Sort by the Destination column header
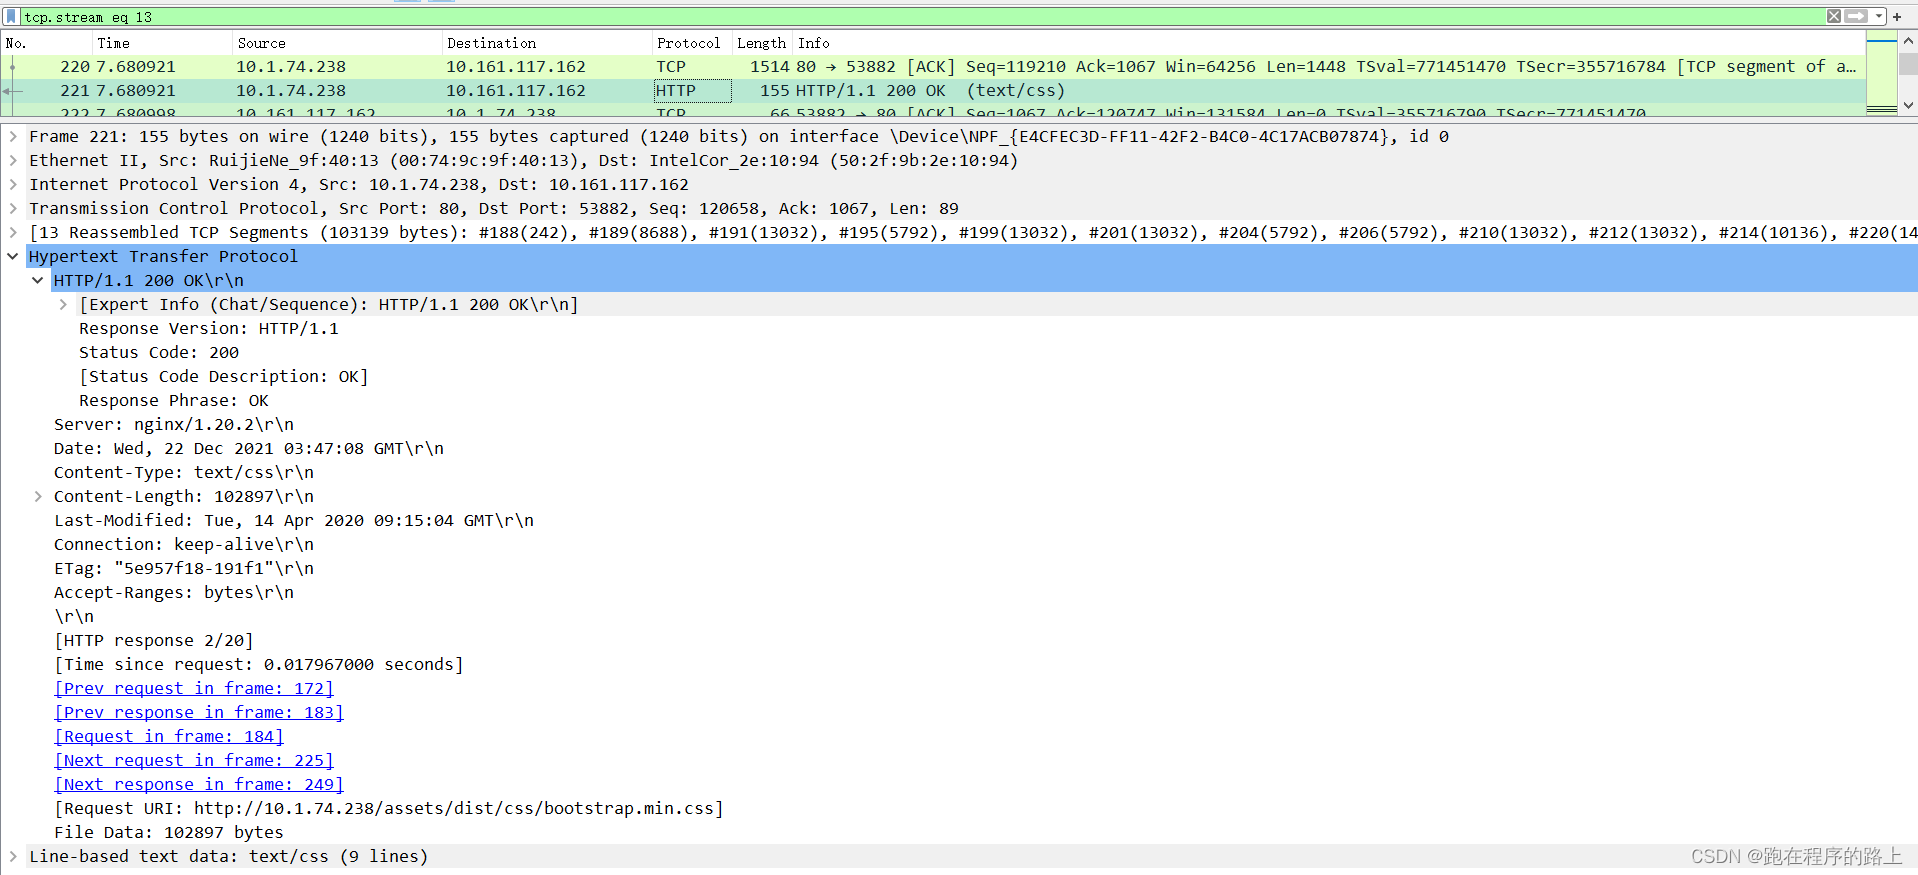The height and width of the screenshot is (875, 1918). [546, 43]
